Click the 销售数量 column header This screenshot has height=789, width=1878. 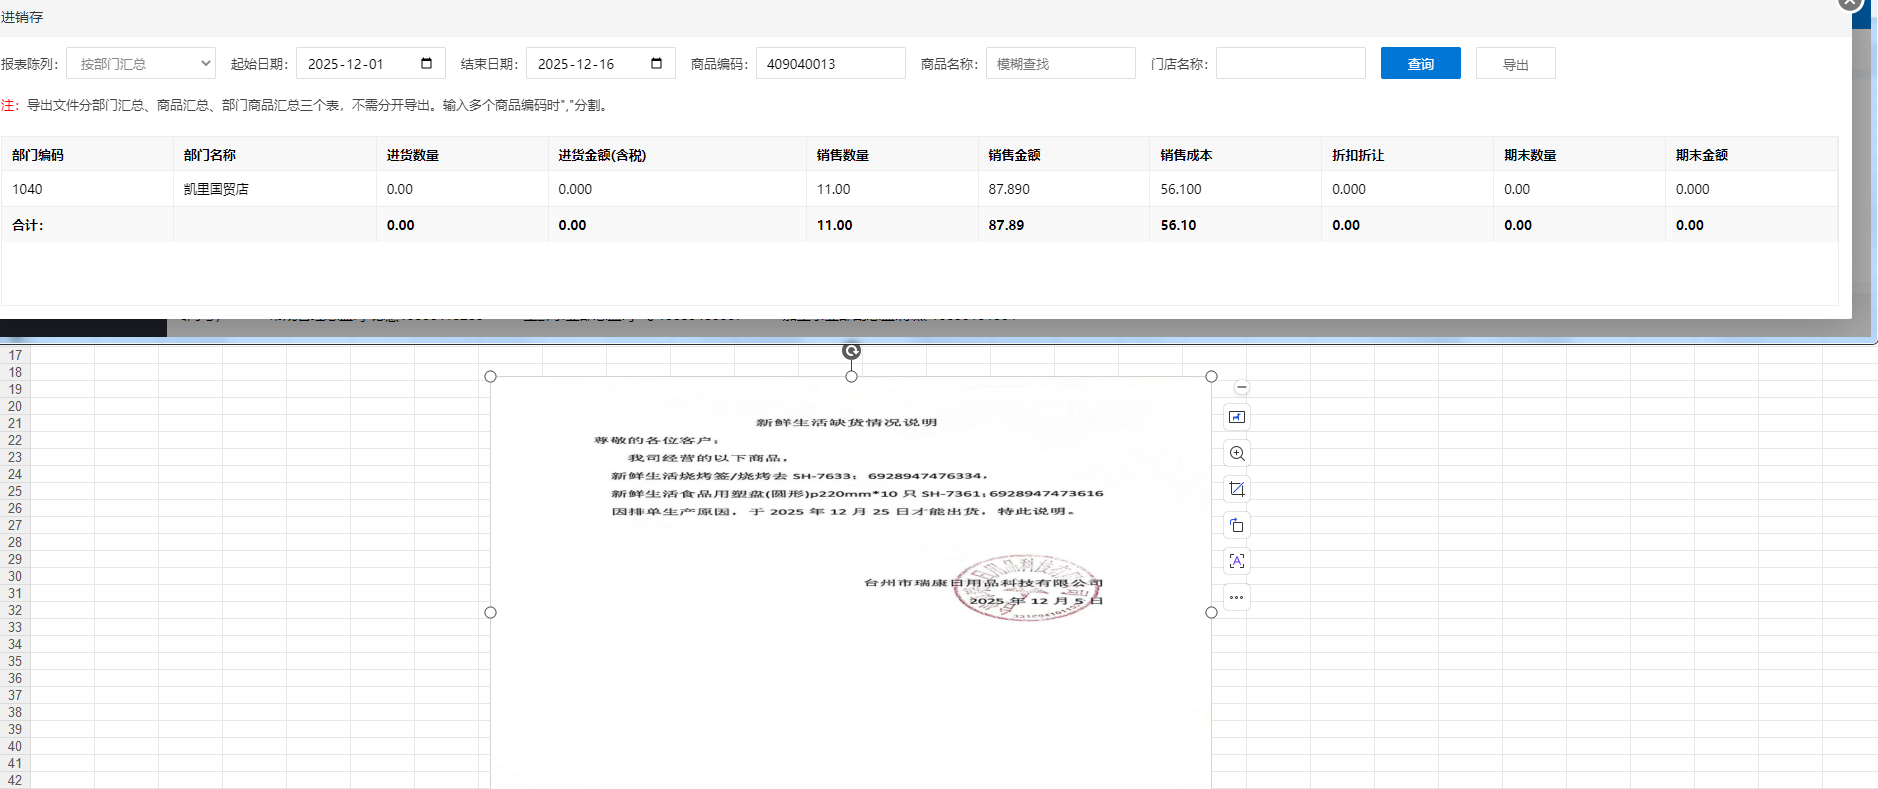842,155
